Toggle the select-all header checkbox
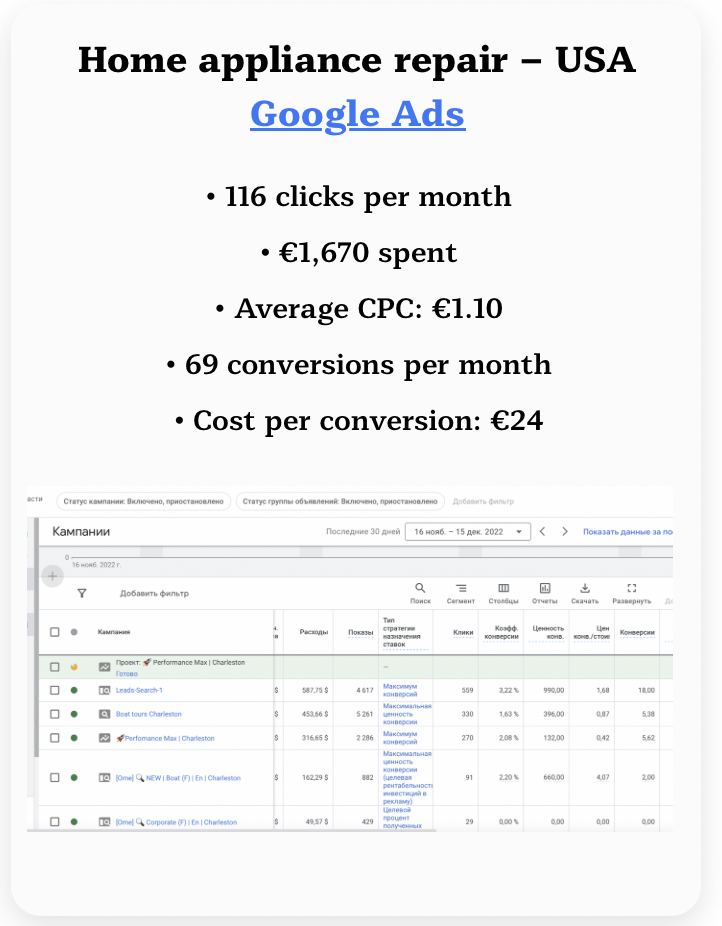722x926 pixels. (55, 632)
